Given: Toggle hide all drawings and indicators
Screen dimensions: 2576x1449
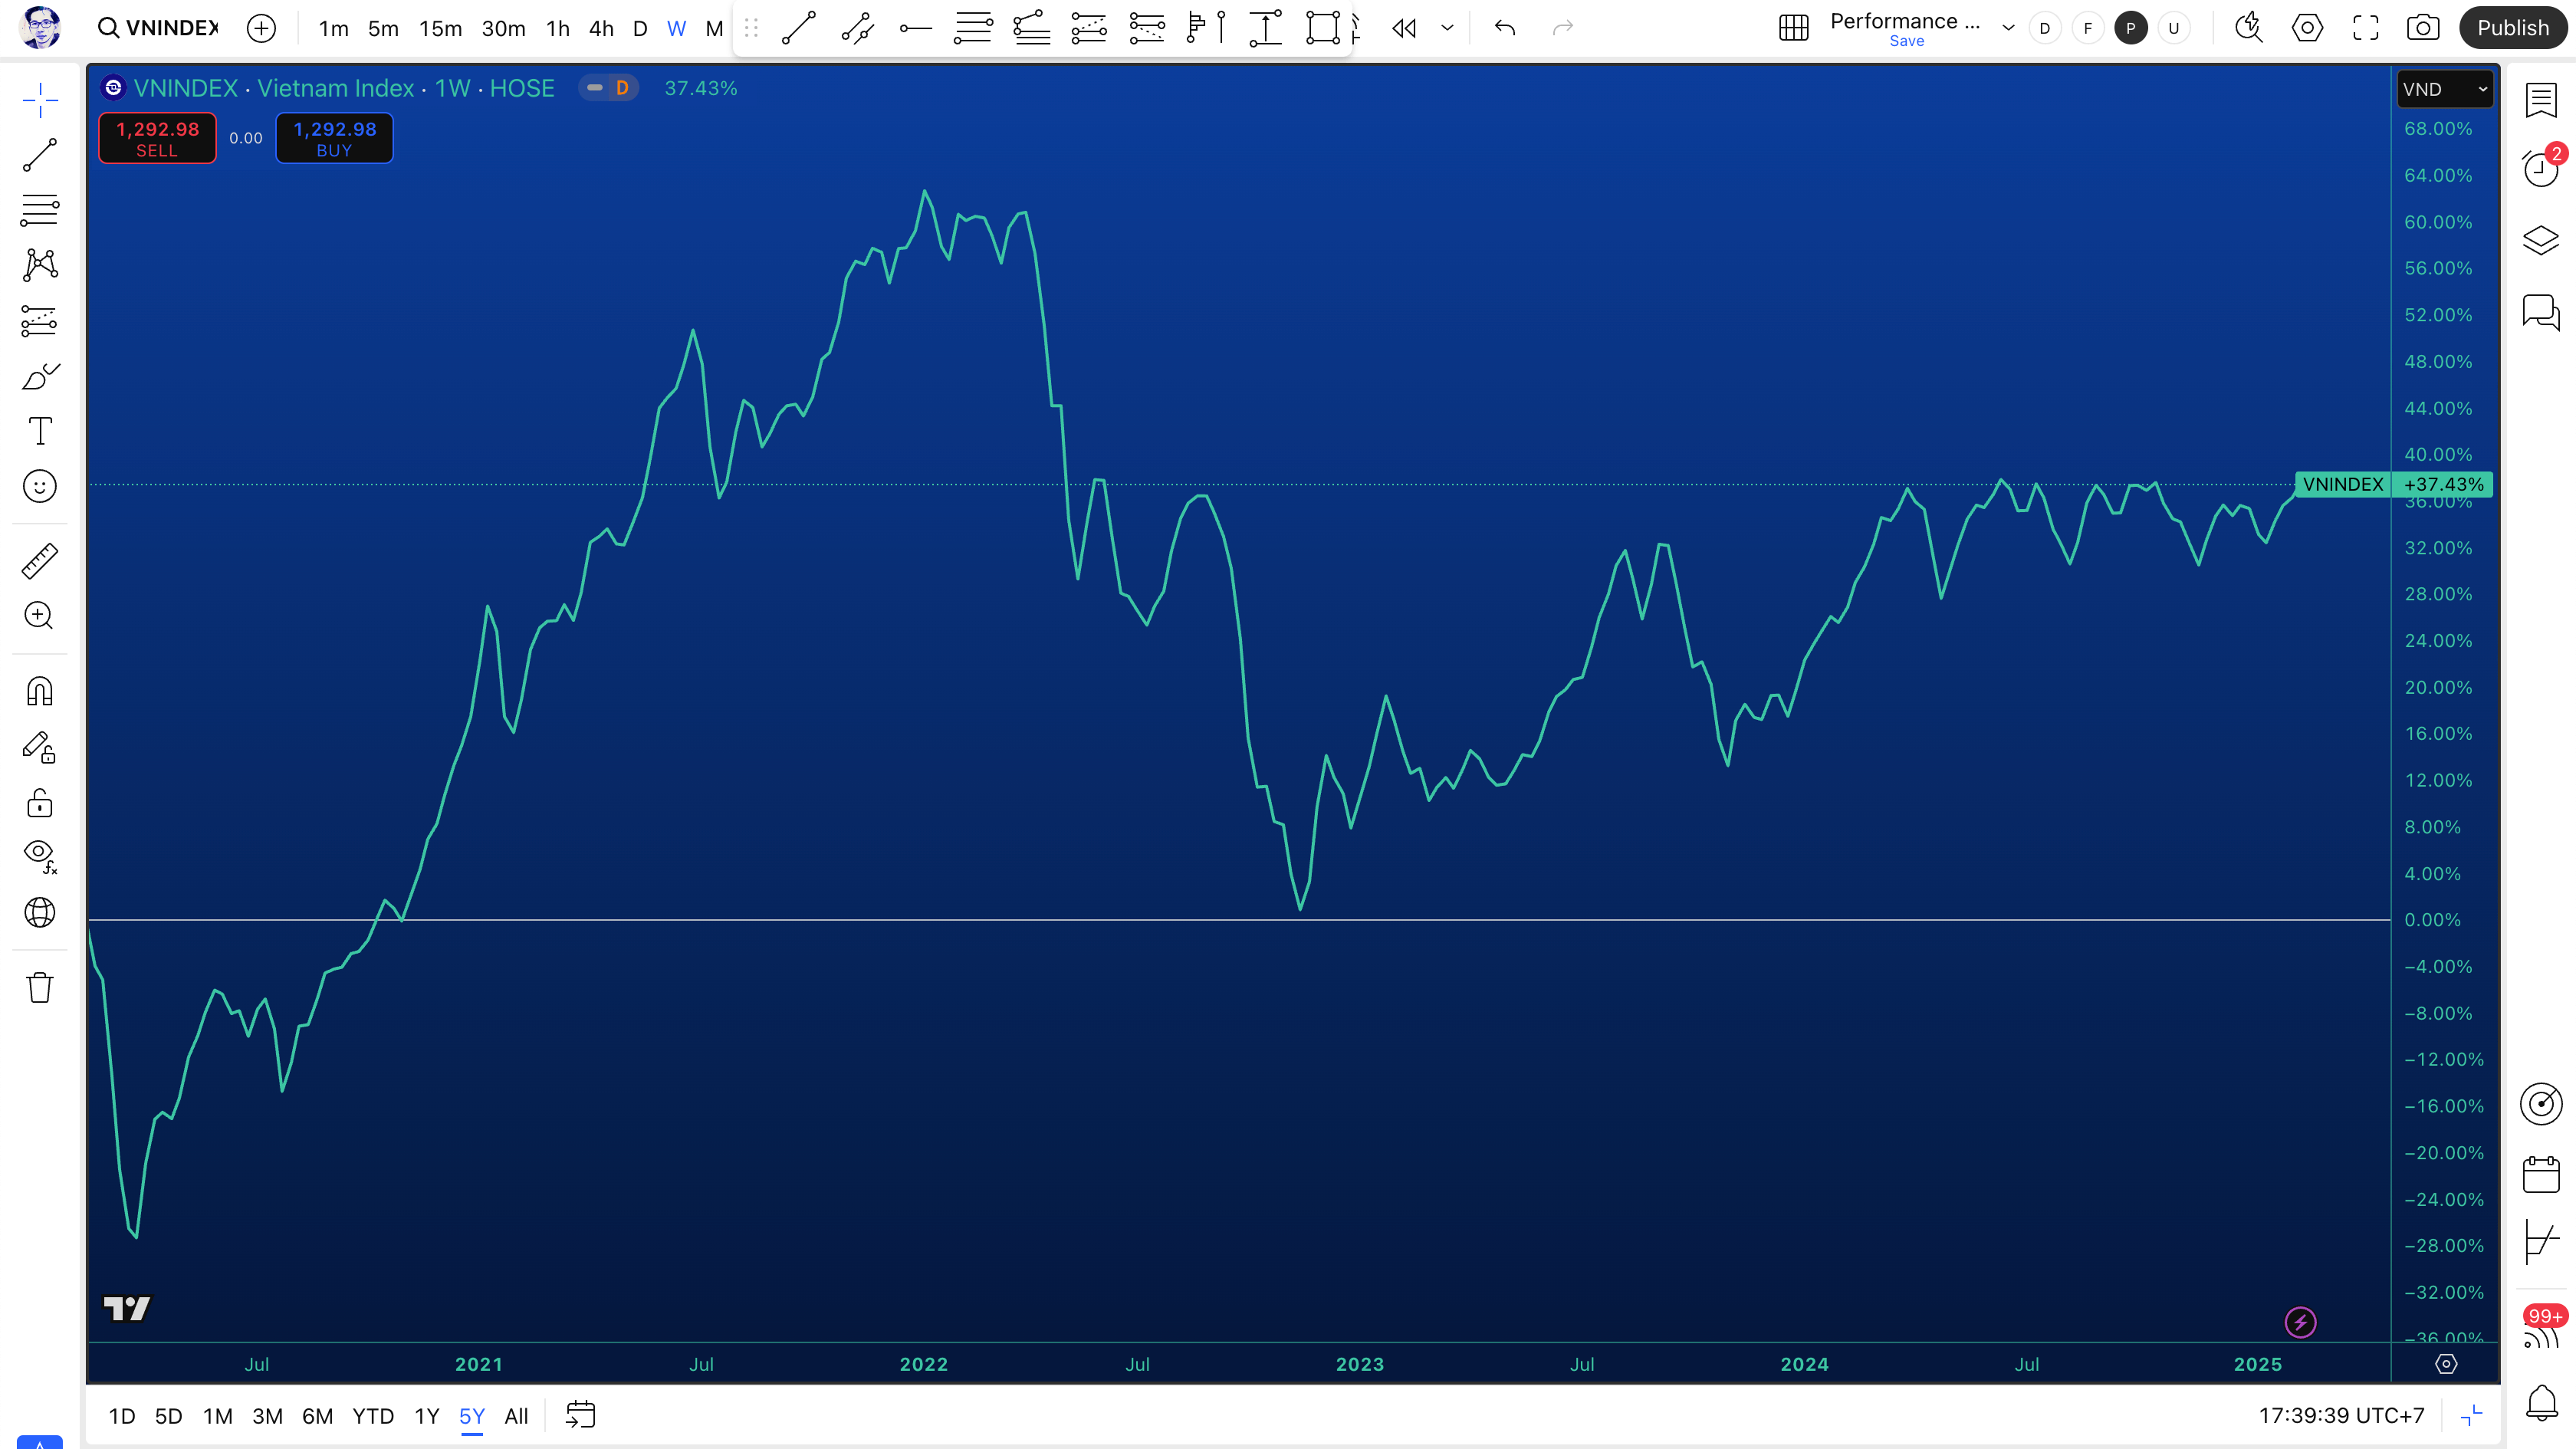Looking at the screenshot, I should coord(40,856).
